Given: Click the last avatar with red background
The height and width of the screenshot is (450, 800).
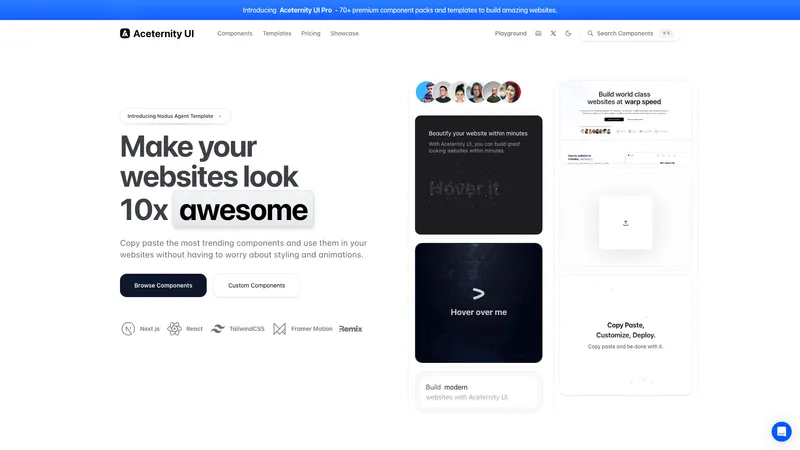Looking at the screenshot, I should (x=511, y=92).
